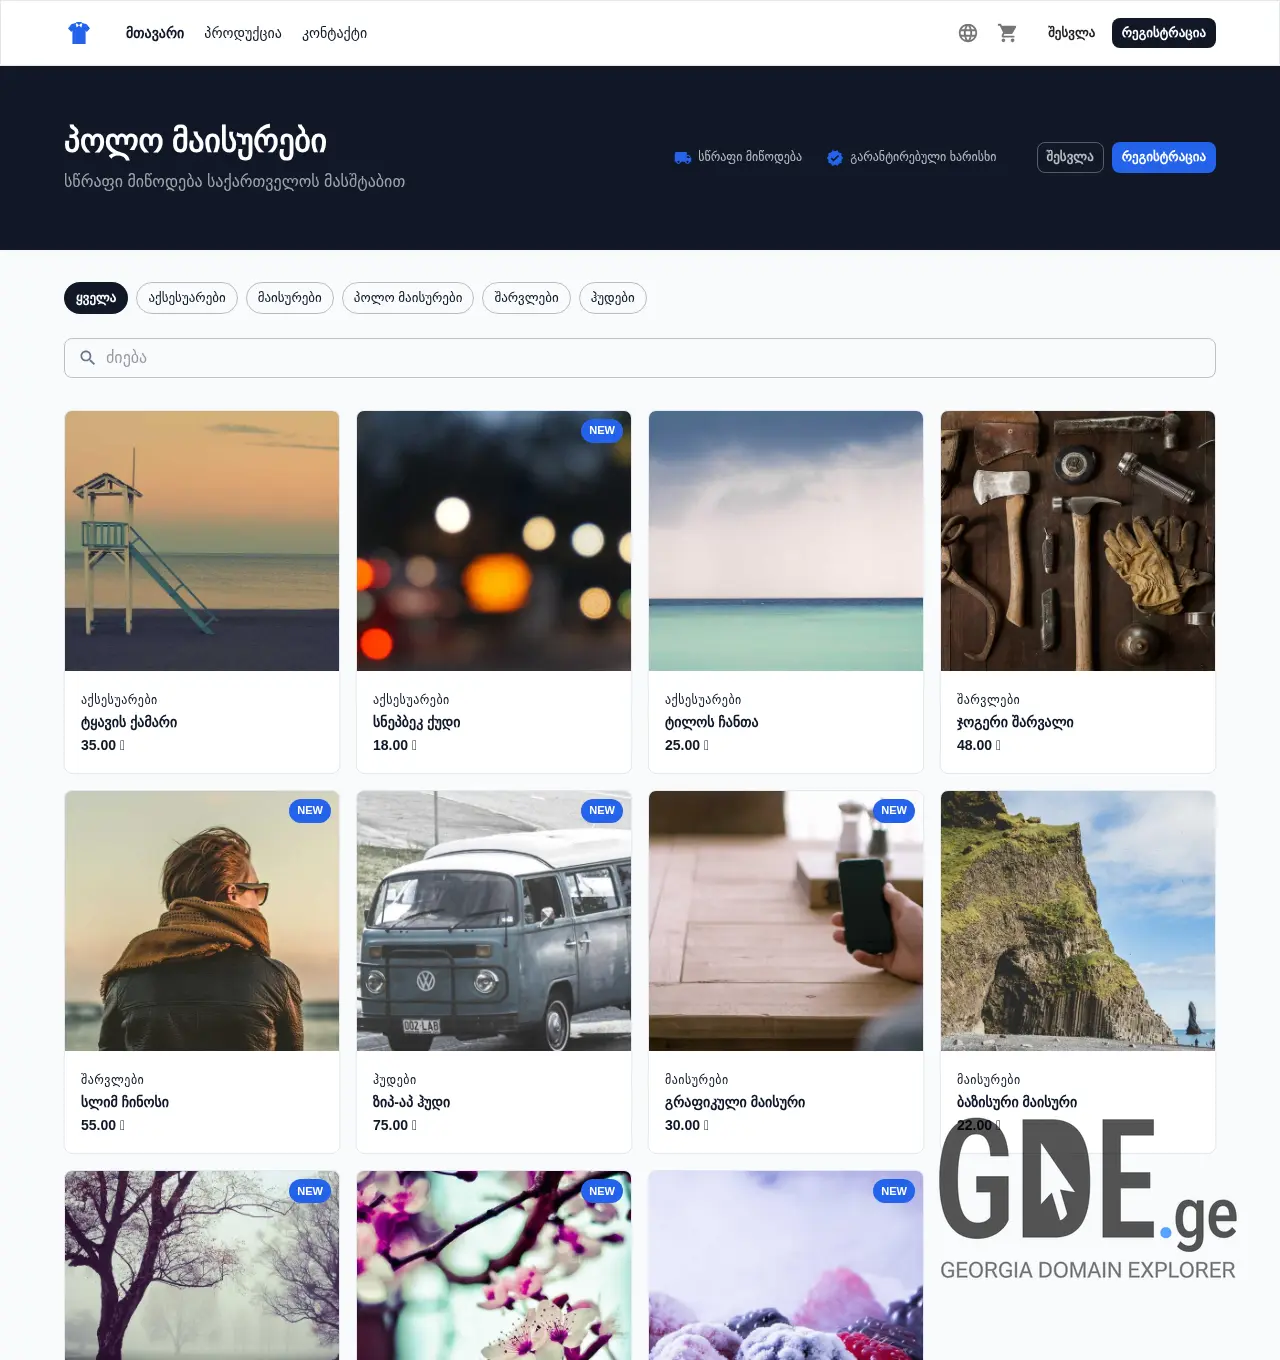Click the blue t-shirt logo icon
The width and height of the screenshot is (1280, 1360).
[79, 33]
